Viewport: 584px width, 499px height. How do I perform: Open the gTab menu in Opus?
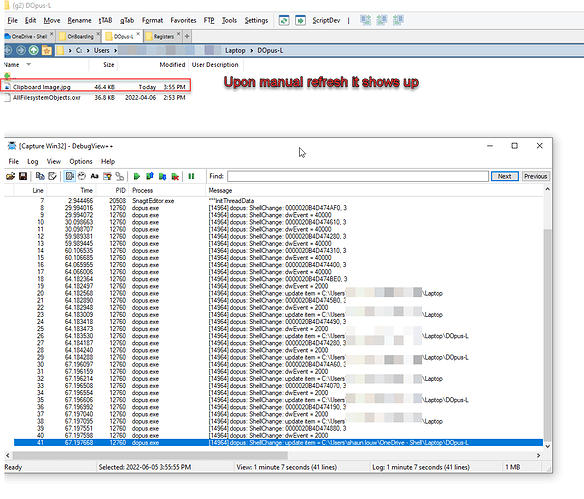click(x=127, y=20)
